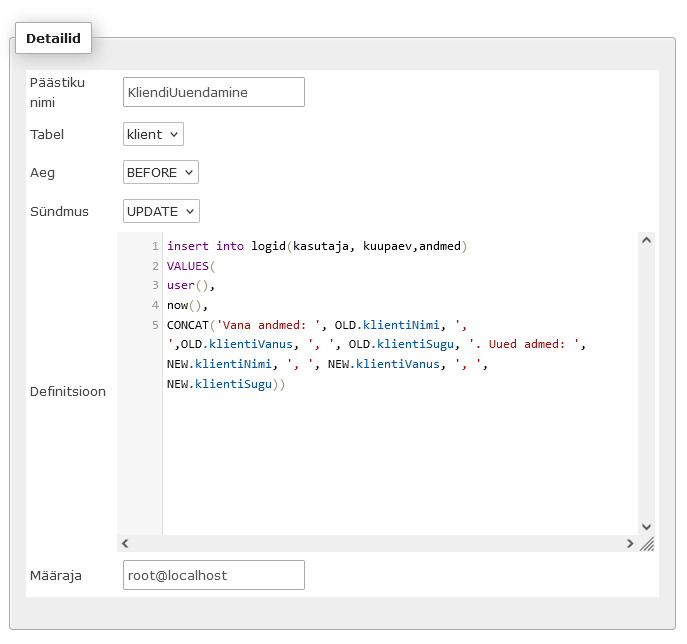Click the NEW.klientiSugu)) code line
This screenshot has height=644, width=687.
tap(226, 384)
